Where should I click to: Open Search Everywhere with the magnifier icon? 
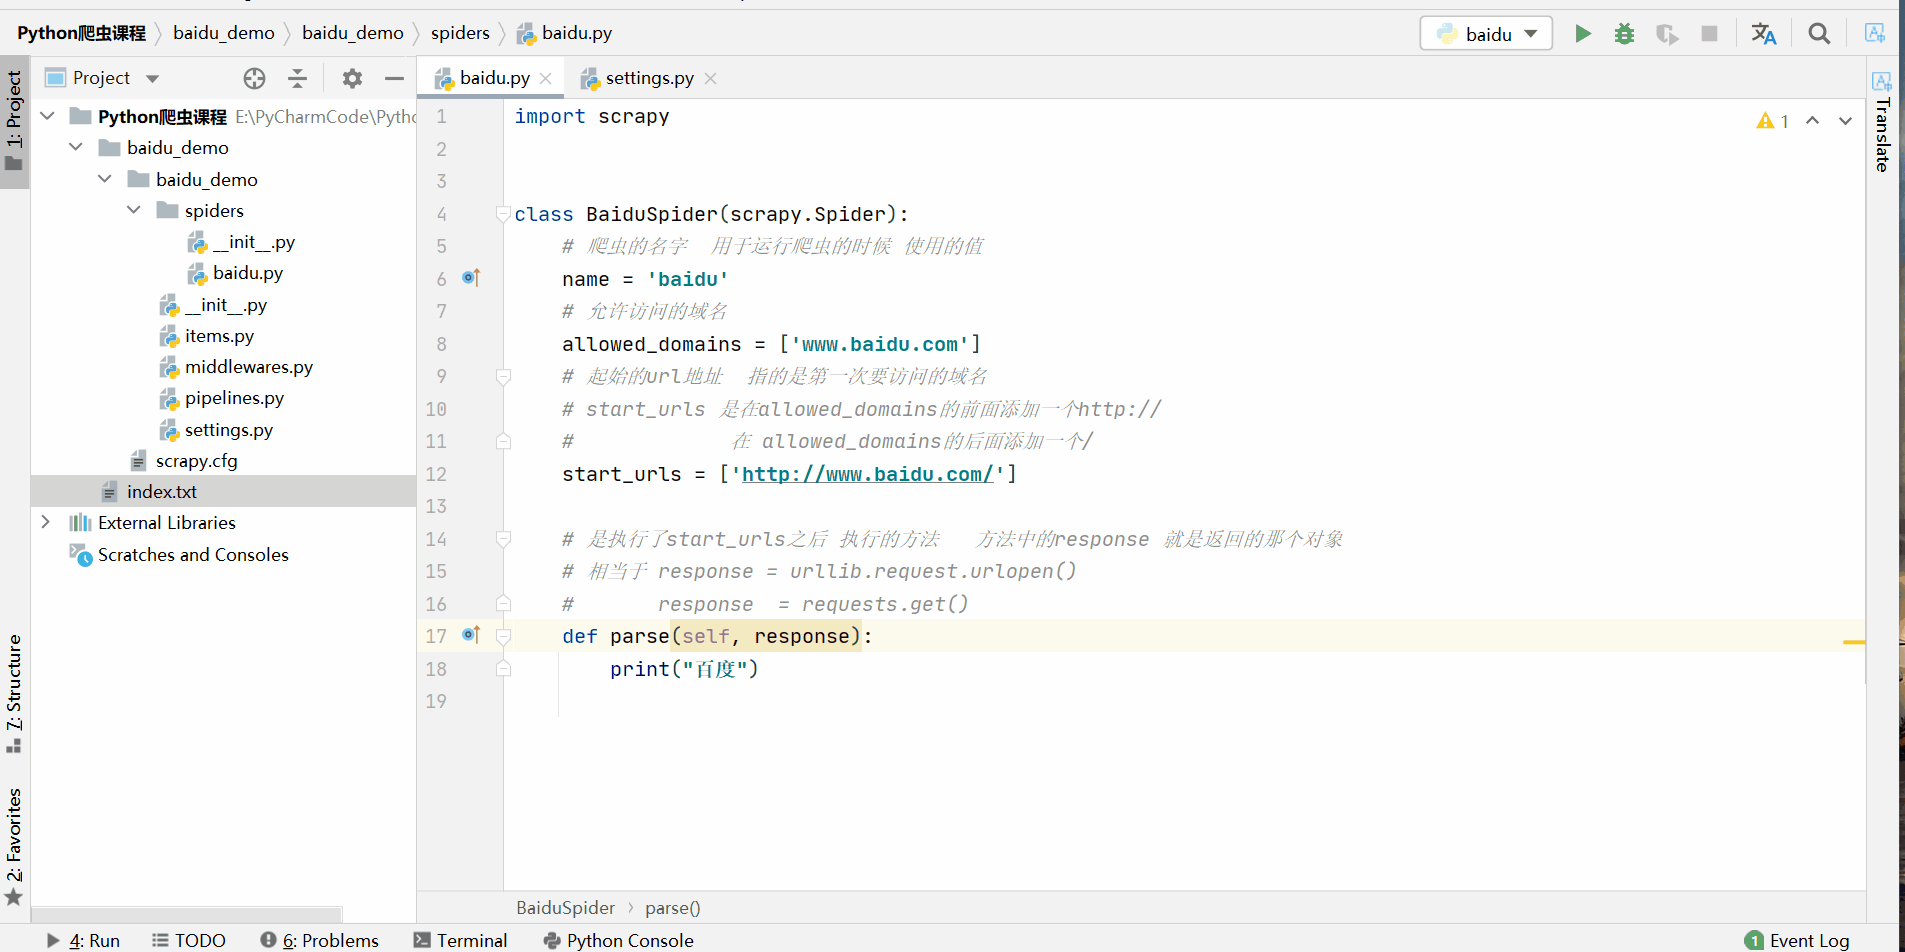tap(1819, 33)
